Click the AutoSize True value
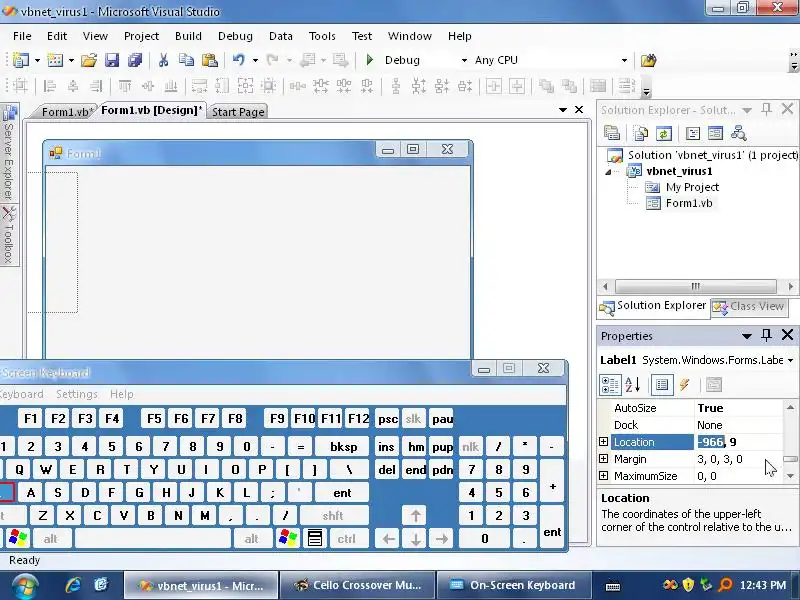800x600 pixels. pos(739,408)
